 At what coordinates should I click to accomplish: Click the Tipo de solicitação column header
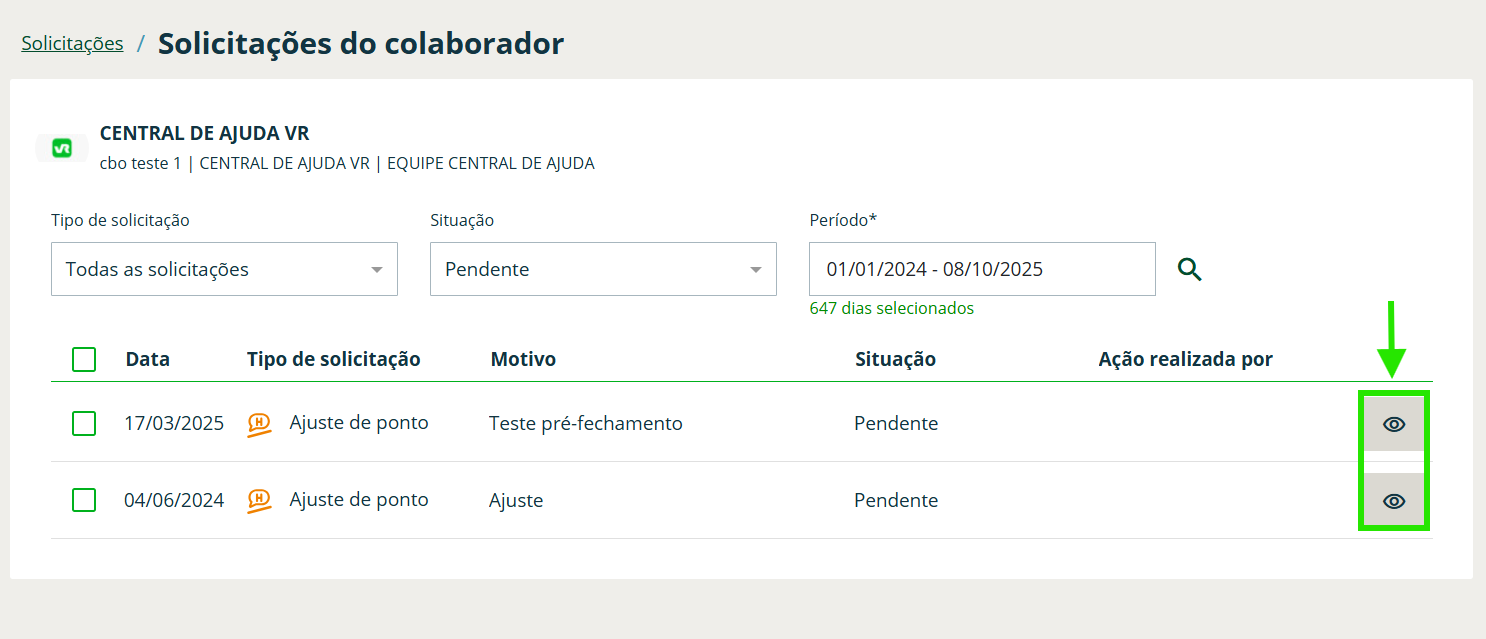pos(333,359)
